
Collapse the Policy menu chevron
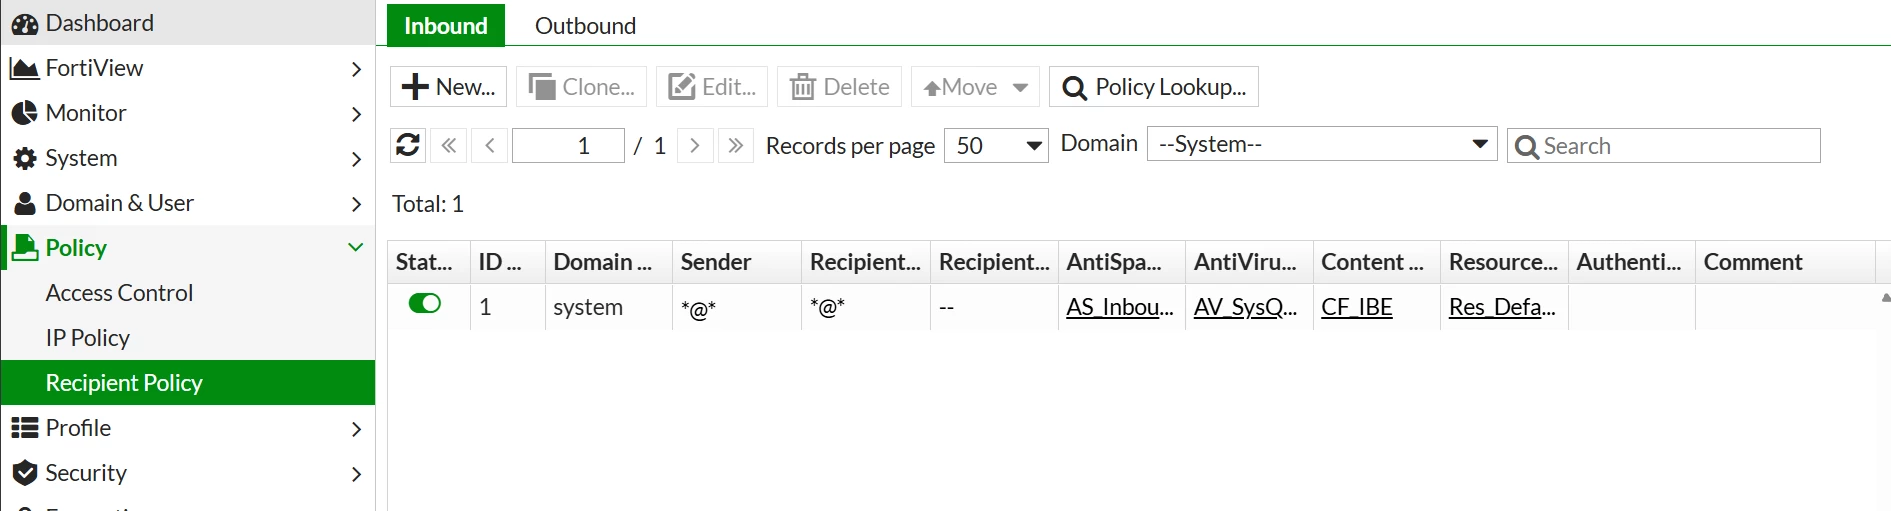355,247
